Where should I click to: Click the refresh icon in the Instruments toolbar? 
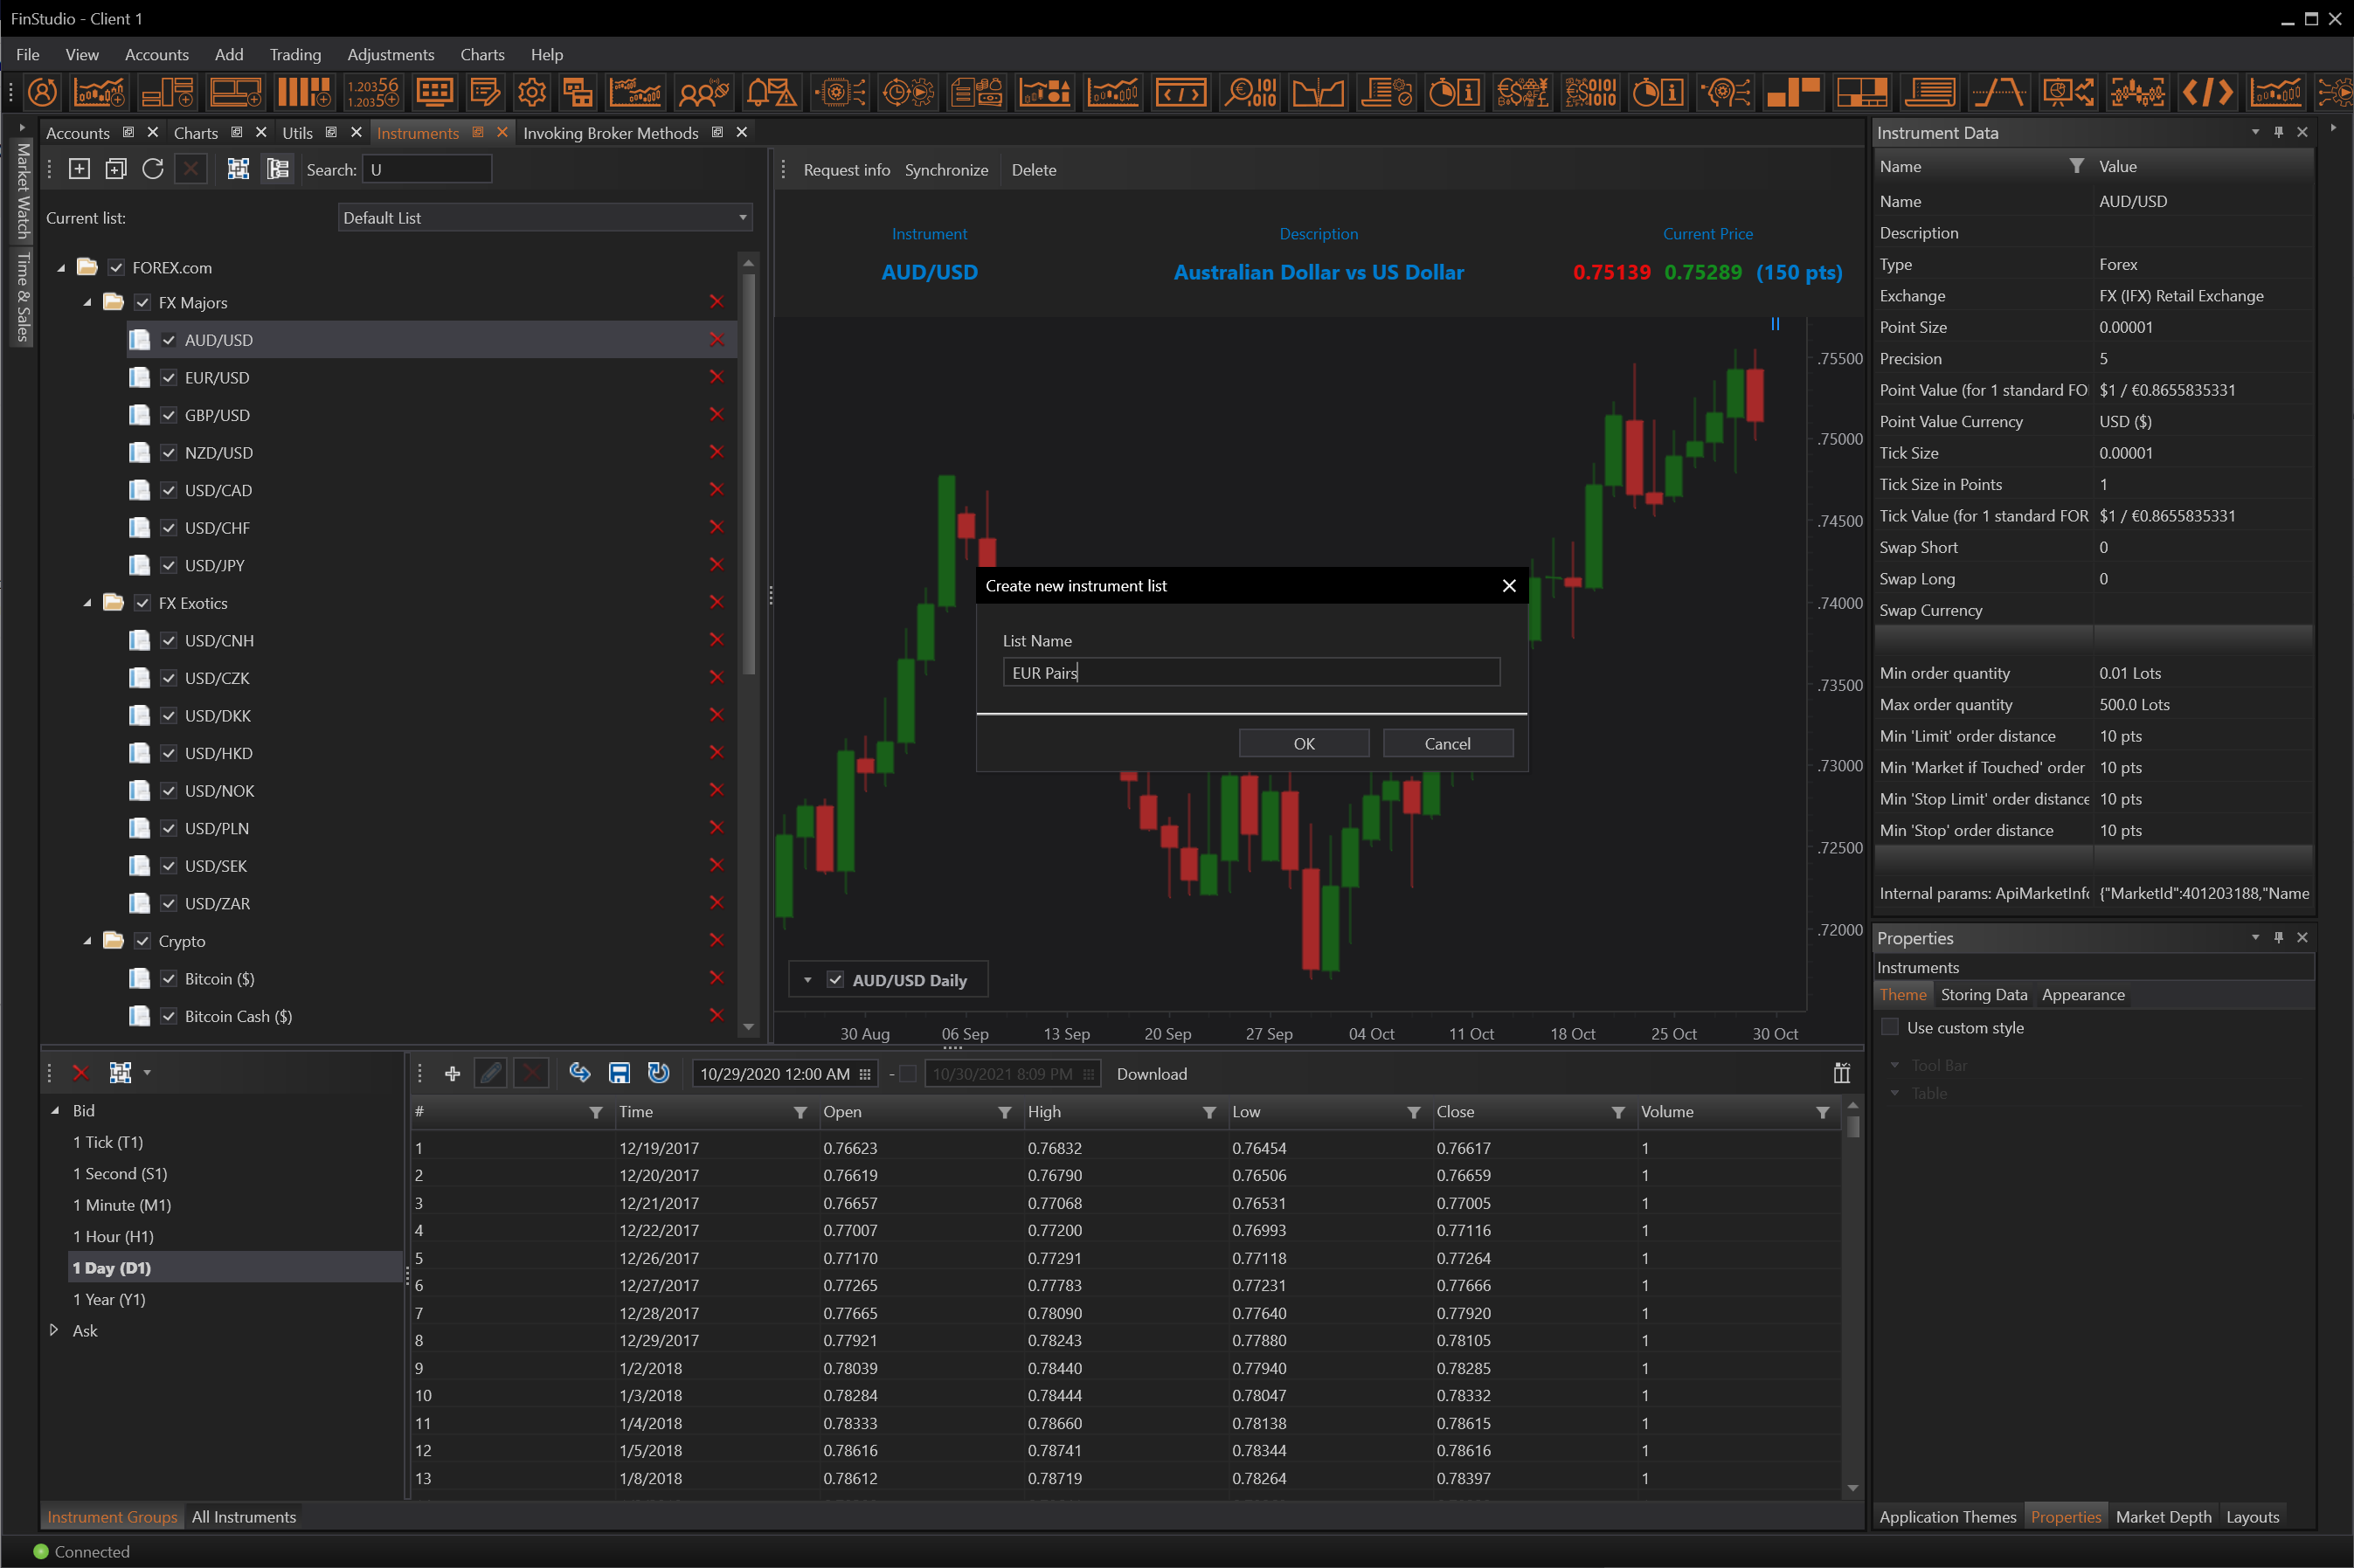pos(153,169)
